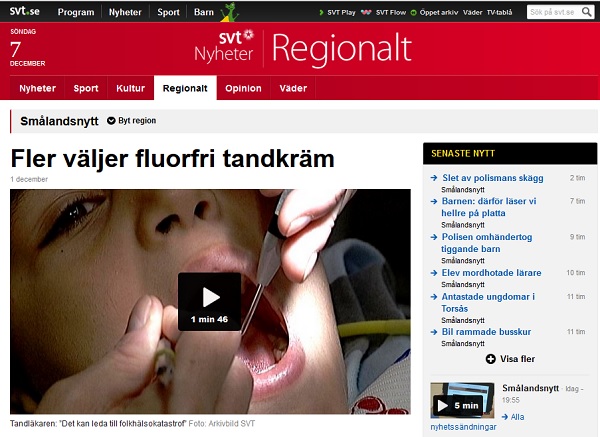Click the search magnifier icon
The image size is (600, 437).
[587, 12]
